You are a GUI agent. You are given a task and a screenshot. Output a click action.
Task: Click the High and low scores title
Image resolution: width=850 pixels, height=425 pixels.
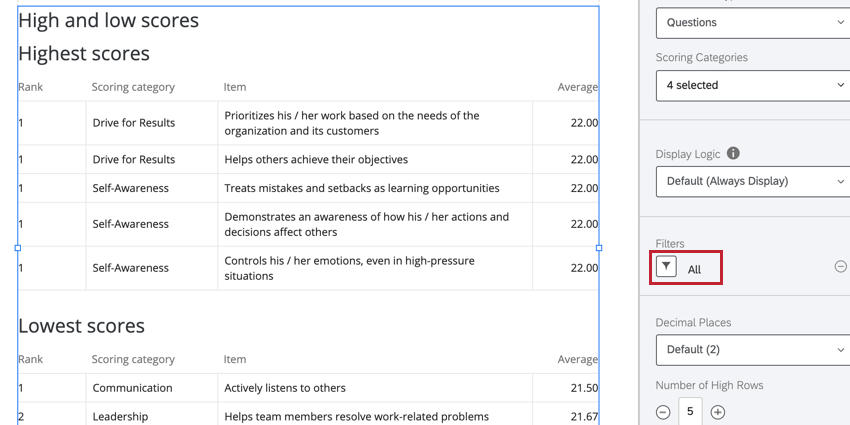(x=108, y=21)
